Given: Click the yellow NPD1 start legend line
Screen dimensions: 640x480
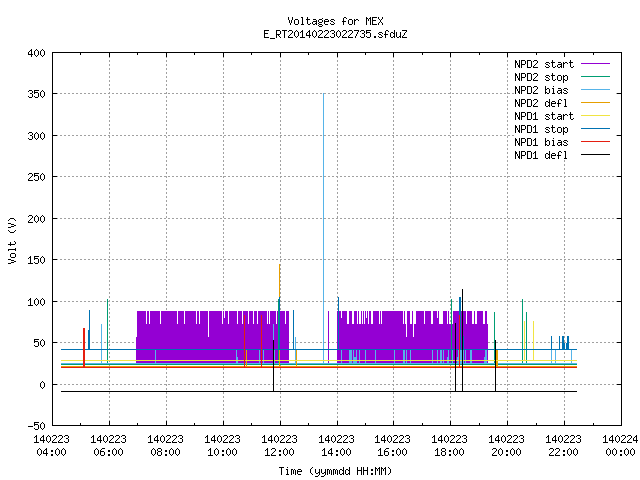Looking at the screenshot, I should click(595, 116).
